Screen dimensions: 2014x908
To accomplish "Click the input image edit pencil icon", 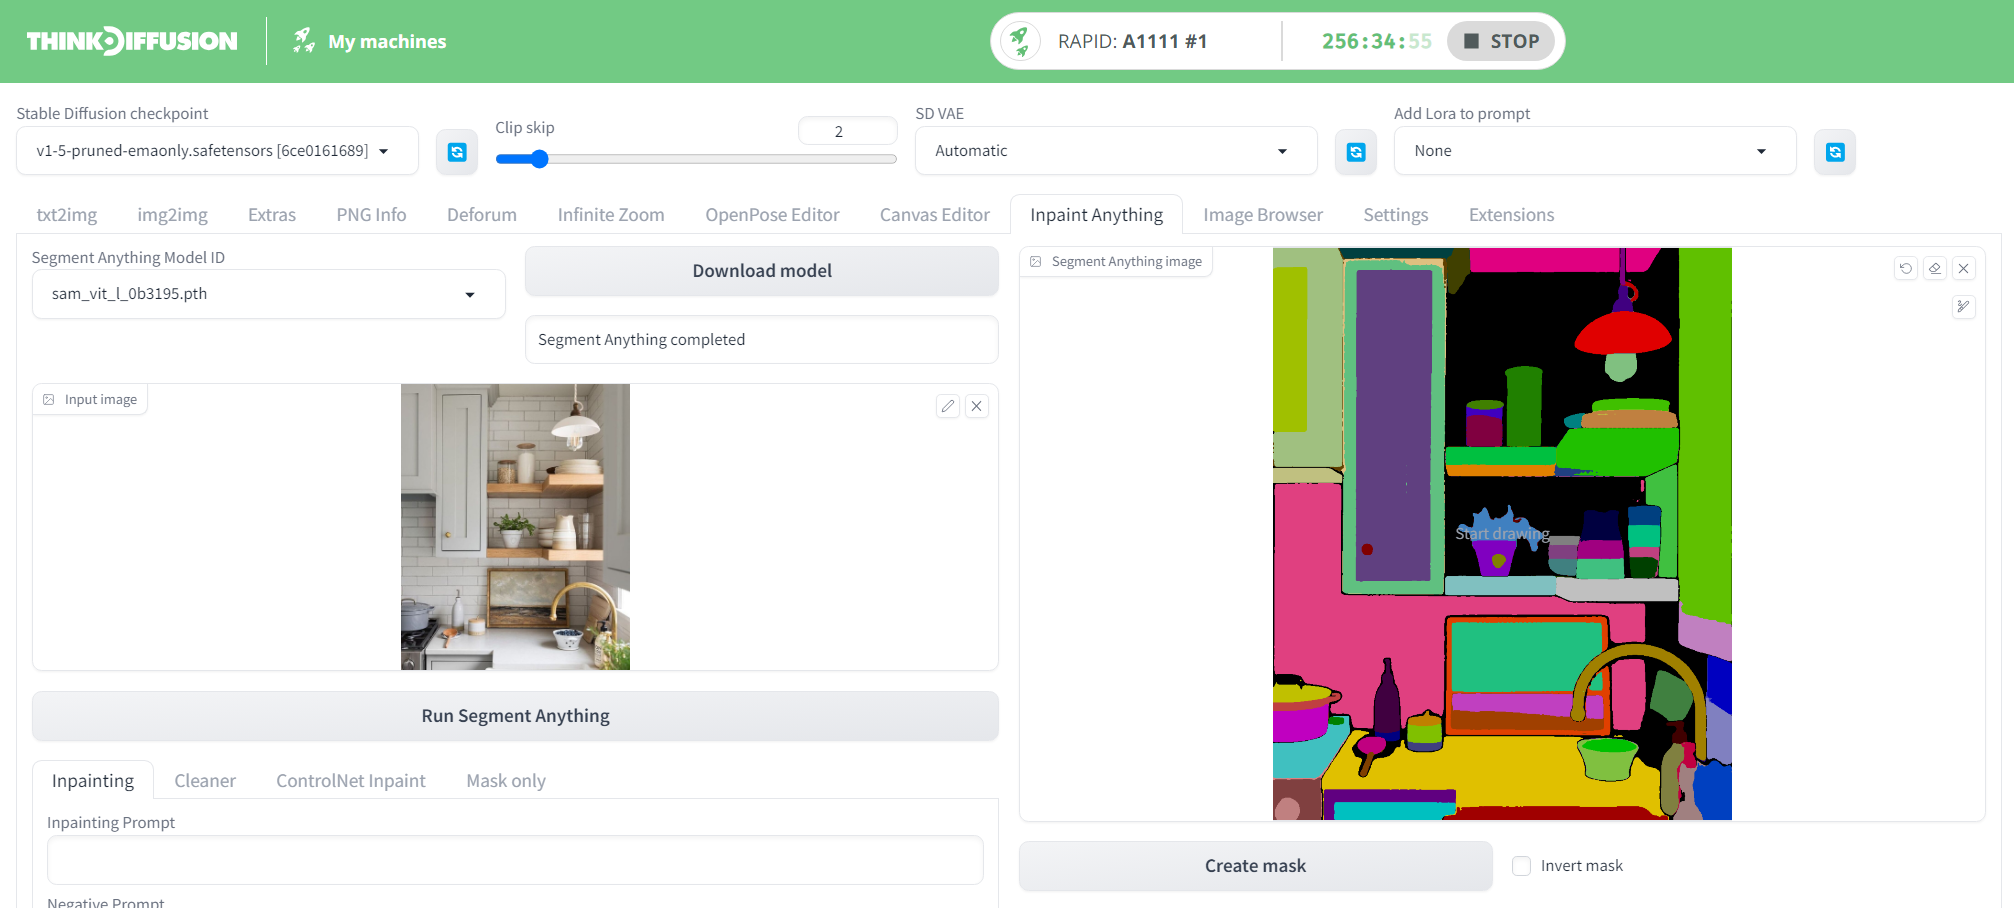I will (948, 406).
